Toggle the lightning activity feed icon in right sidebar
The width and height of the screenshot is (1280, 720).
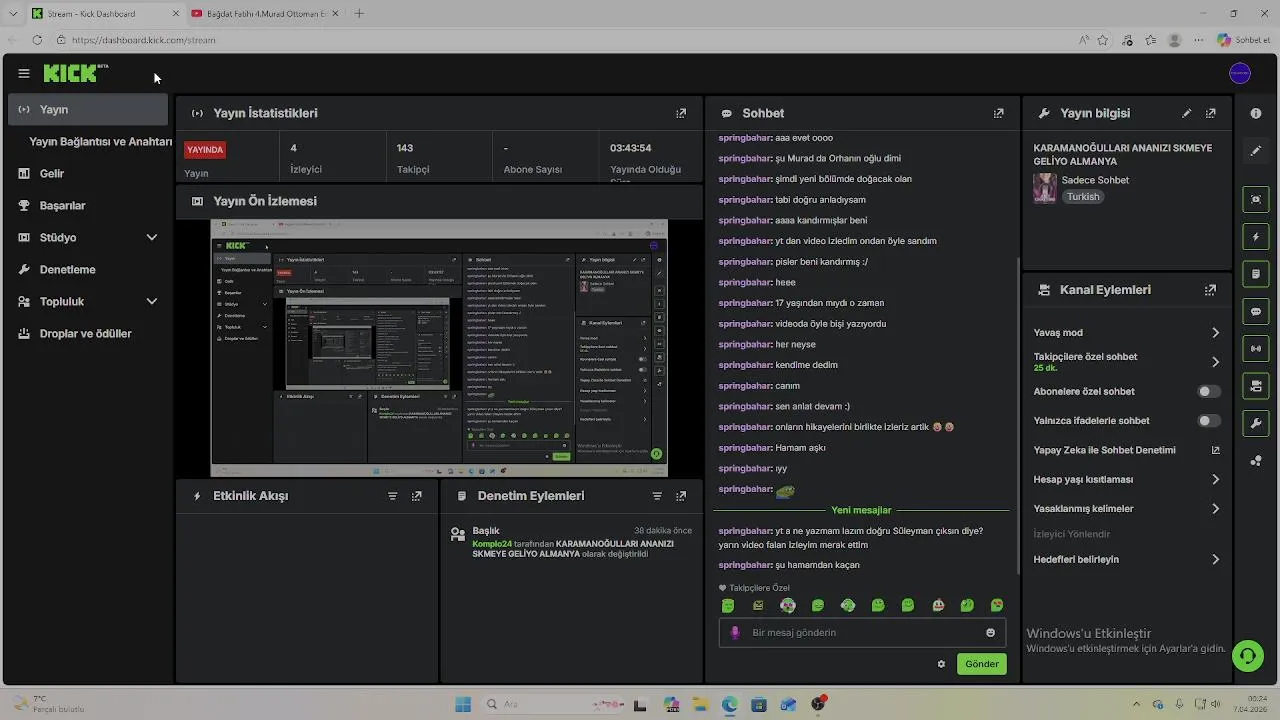pos(1256,237)
